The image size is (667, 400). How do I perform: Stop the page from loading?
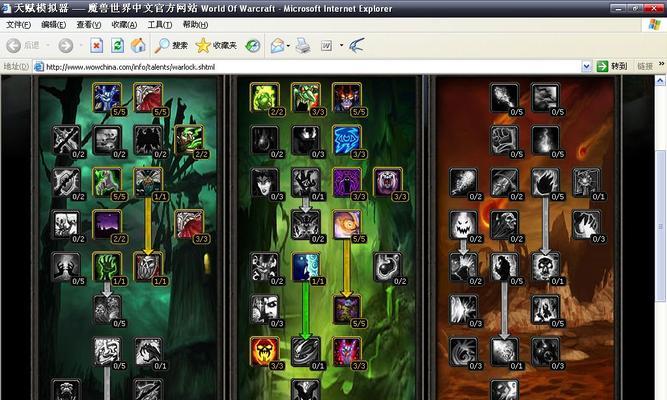[x=96, y=45]
